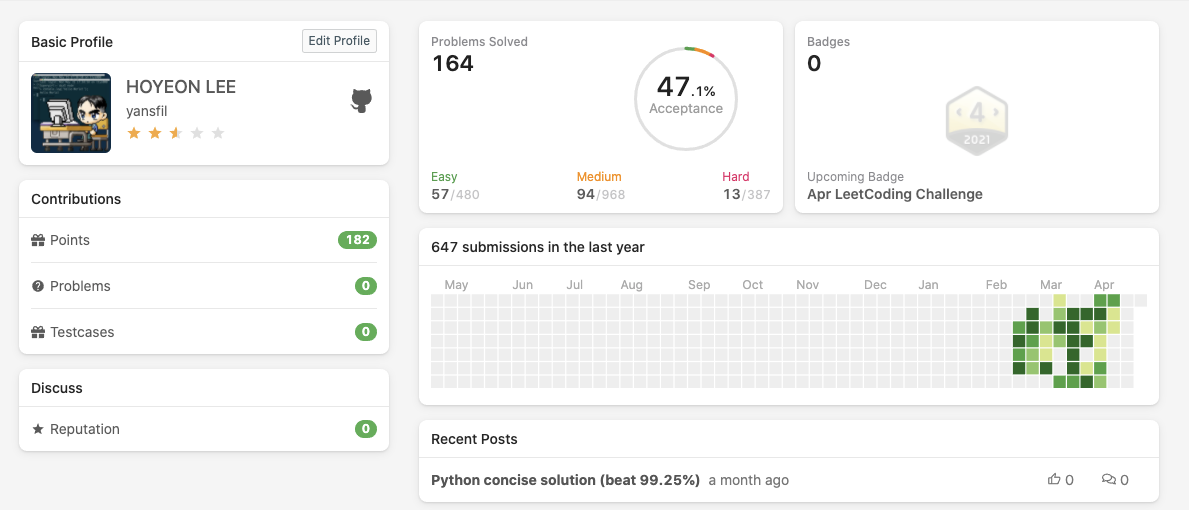
Task: Click the 182 Points badge
Action: coord(357,240)
